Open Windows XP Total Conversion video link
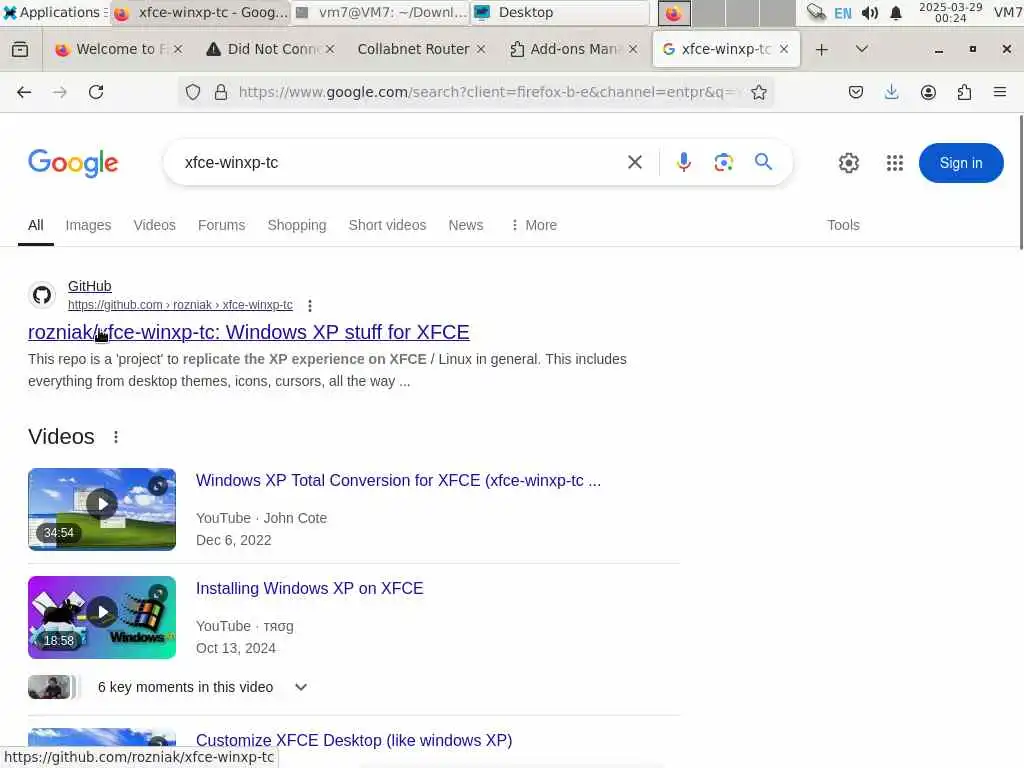The width and height of the screenshot is (1024, 768). (x=398, y=481)
